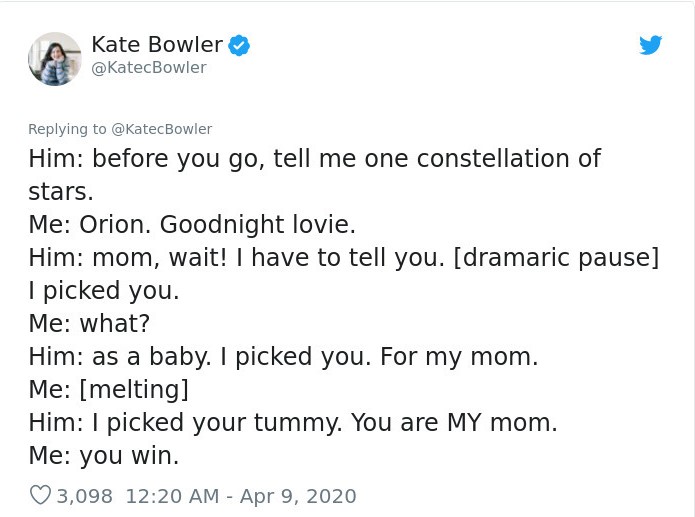Click the standalone "I picked you." line
The height and width of the screenshot is (517, 695).
[104, 290]
